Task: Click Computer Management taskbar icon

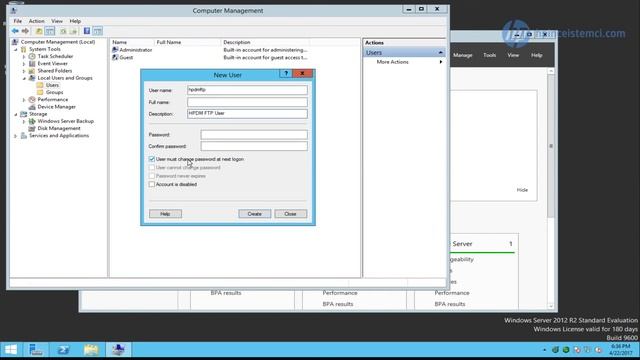Action: pos(118,350)
